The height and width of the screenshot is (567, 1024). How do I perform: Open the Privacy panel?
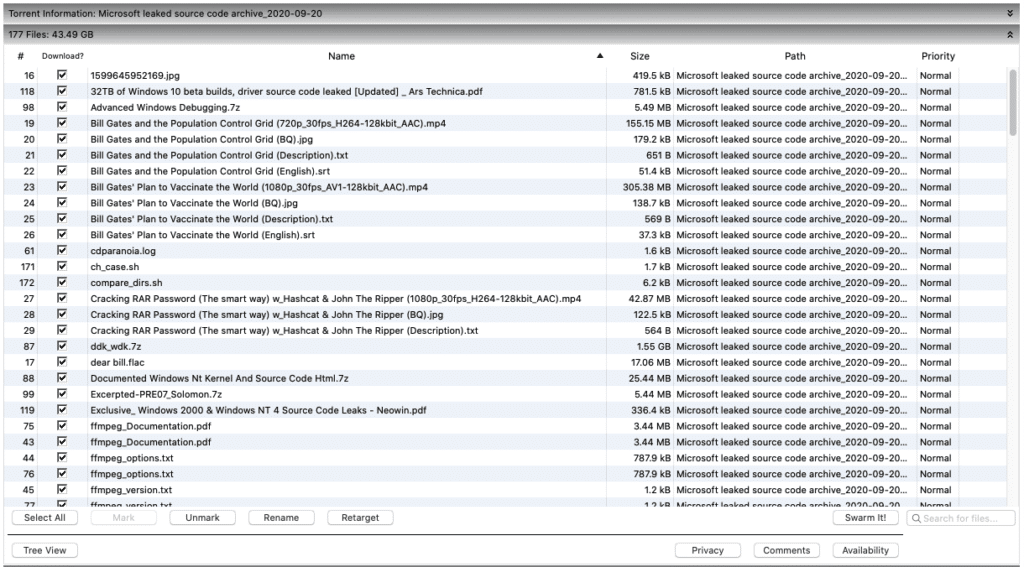coord(708,550)
